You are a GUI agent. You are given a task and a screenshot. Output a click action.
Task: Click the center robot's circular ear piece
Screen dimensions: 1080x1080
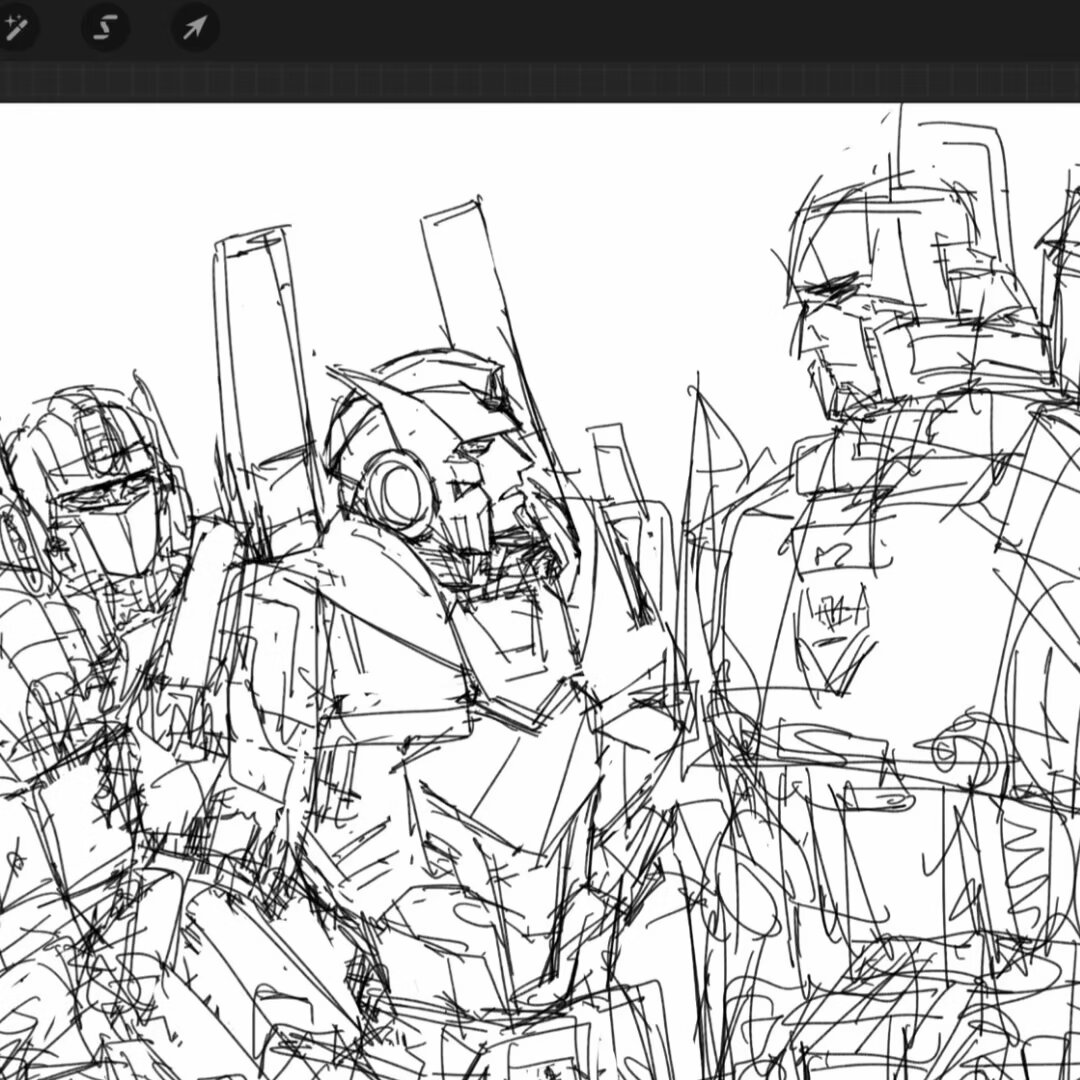point(400,492)
